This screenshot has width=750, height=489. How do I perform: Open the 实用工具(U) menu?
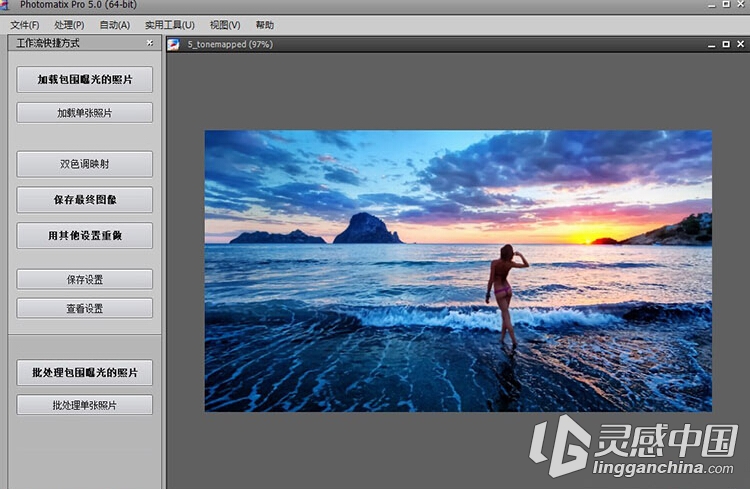click(170, 25)
